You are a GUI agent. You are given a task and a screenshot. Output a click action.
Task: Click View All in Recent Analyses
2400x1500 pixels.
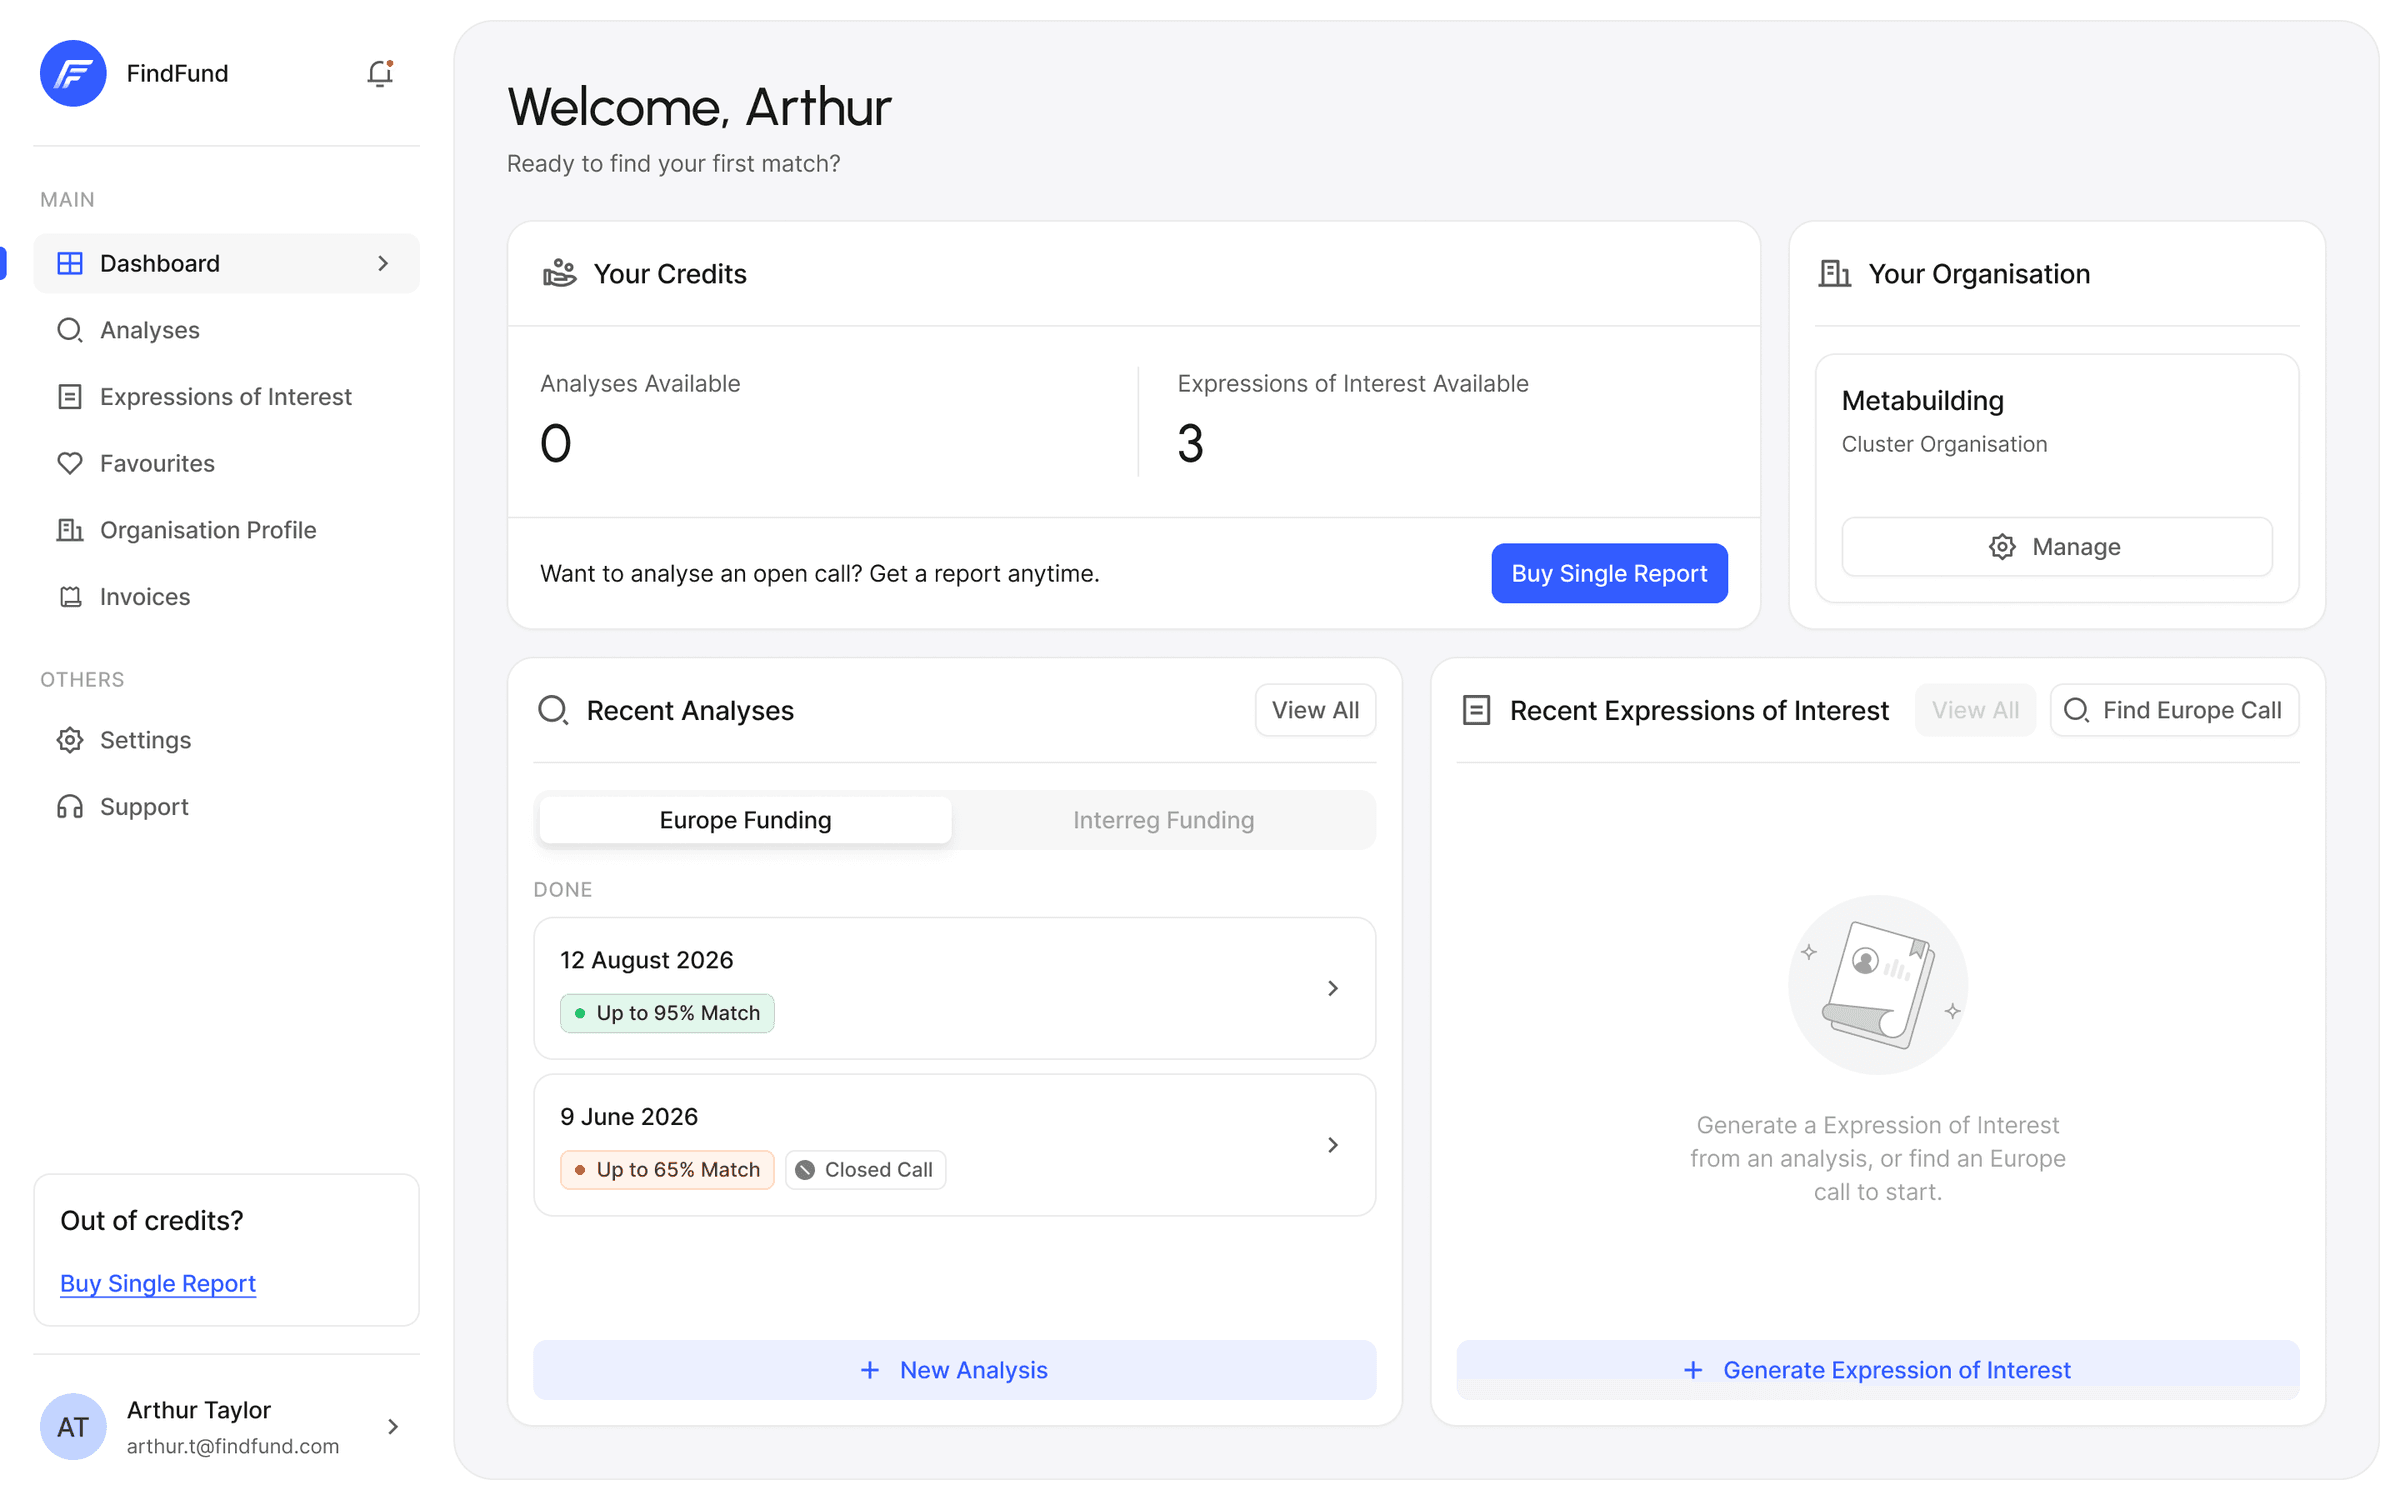tap(1315, 710)
